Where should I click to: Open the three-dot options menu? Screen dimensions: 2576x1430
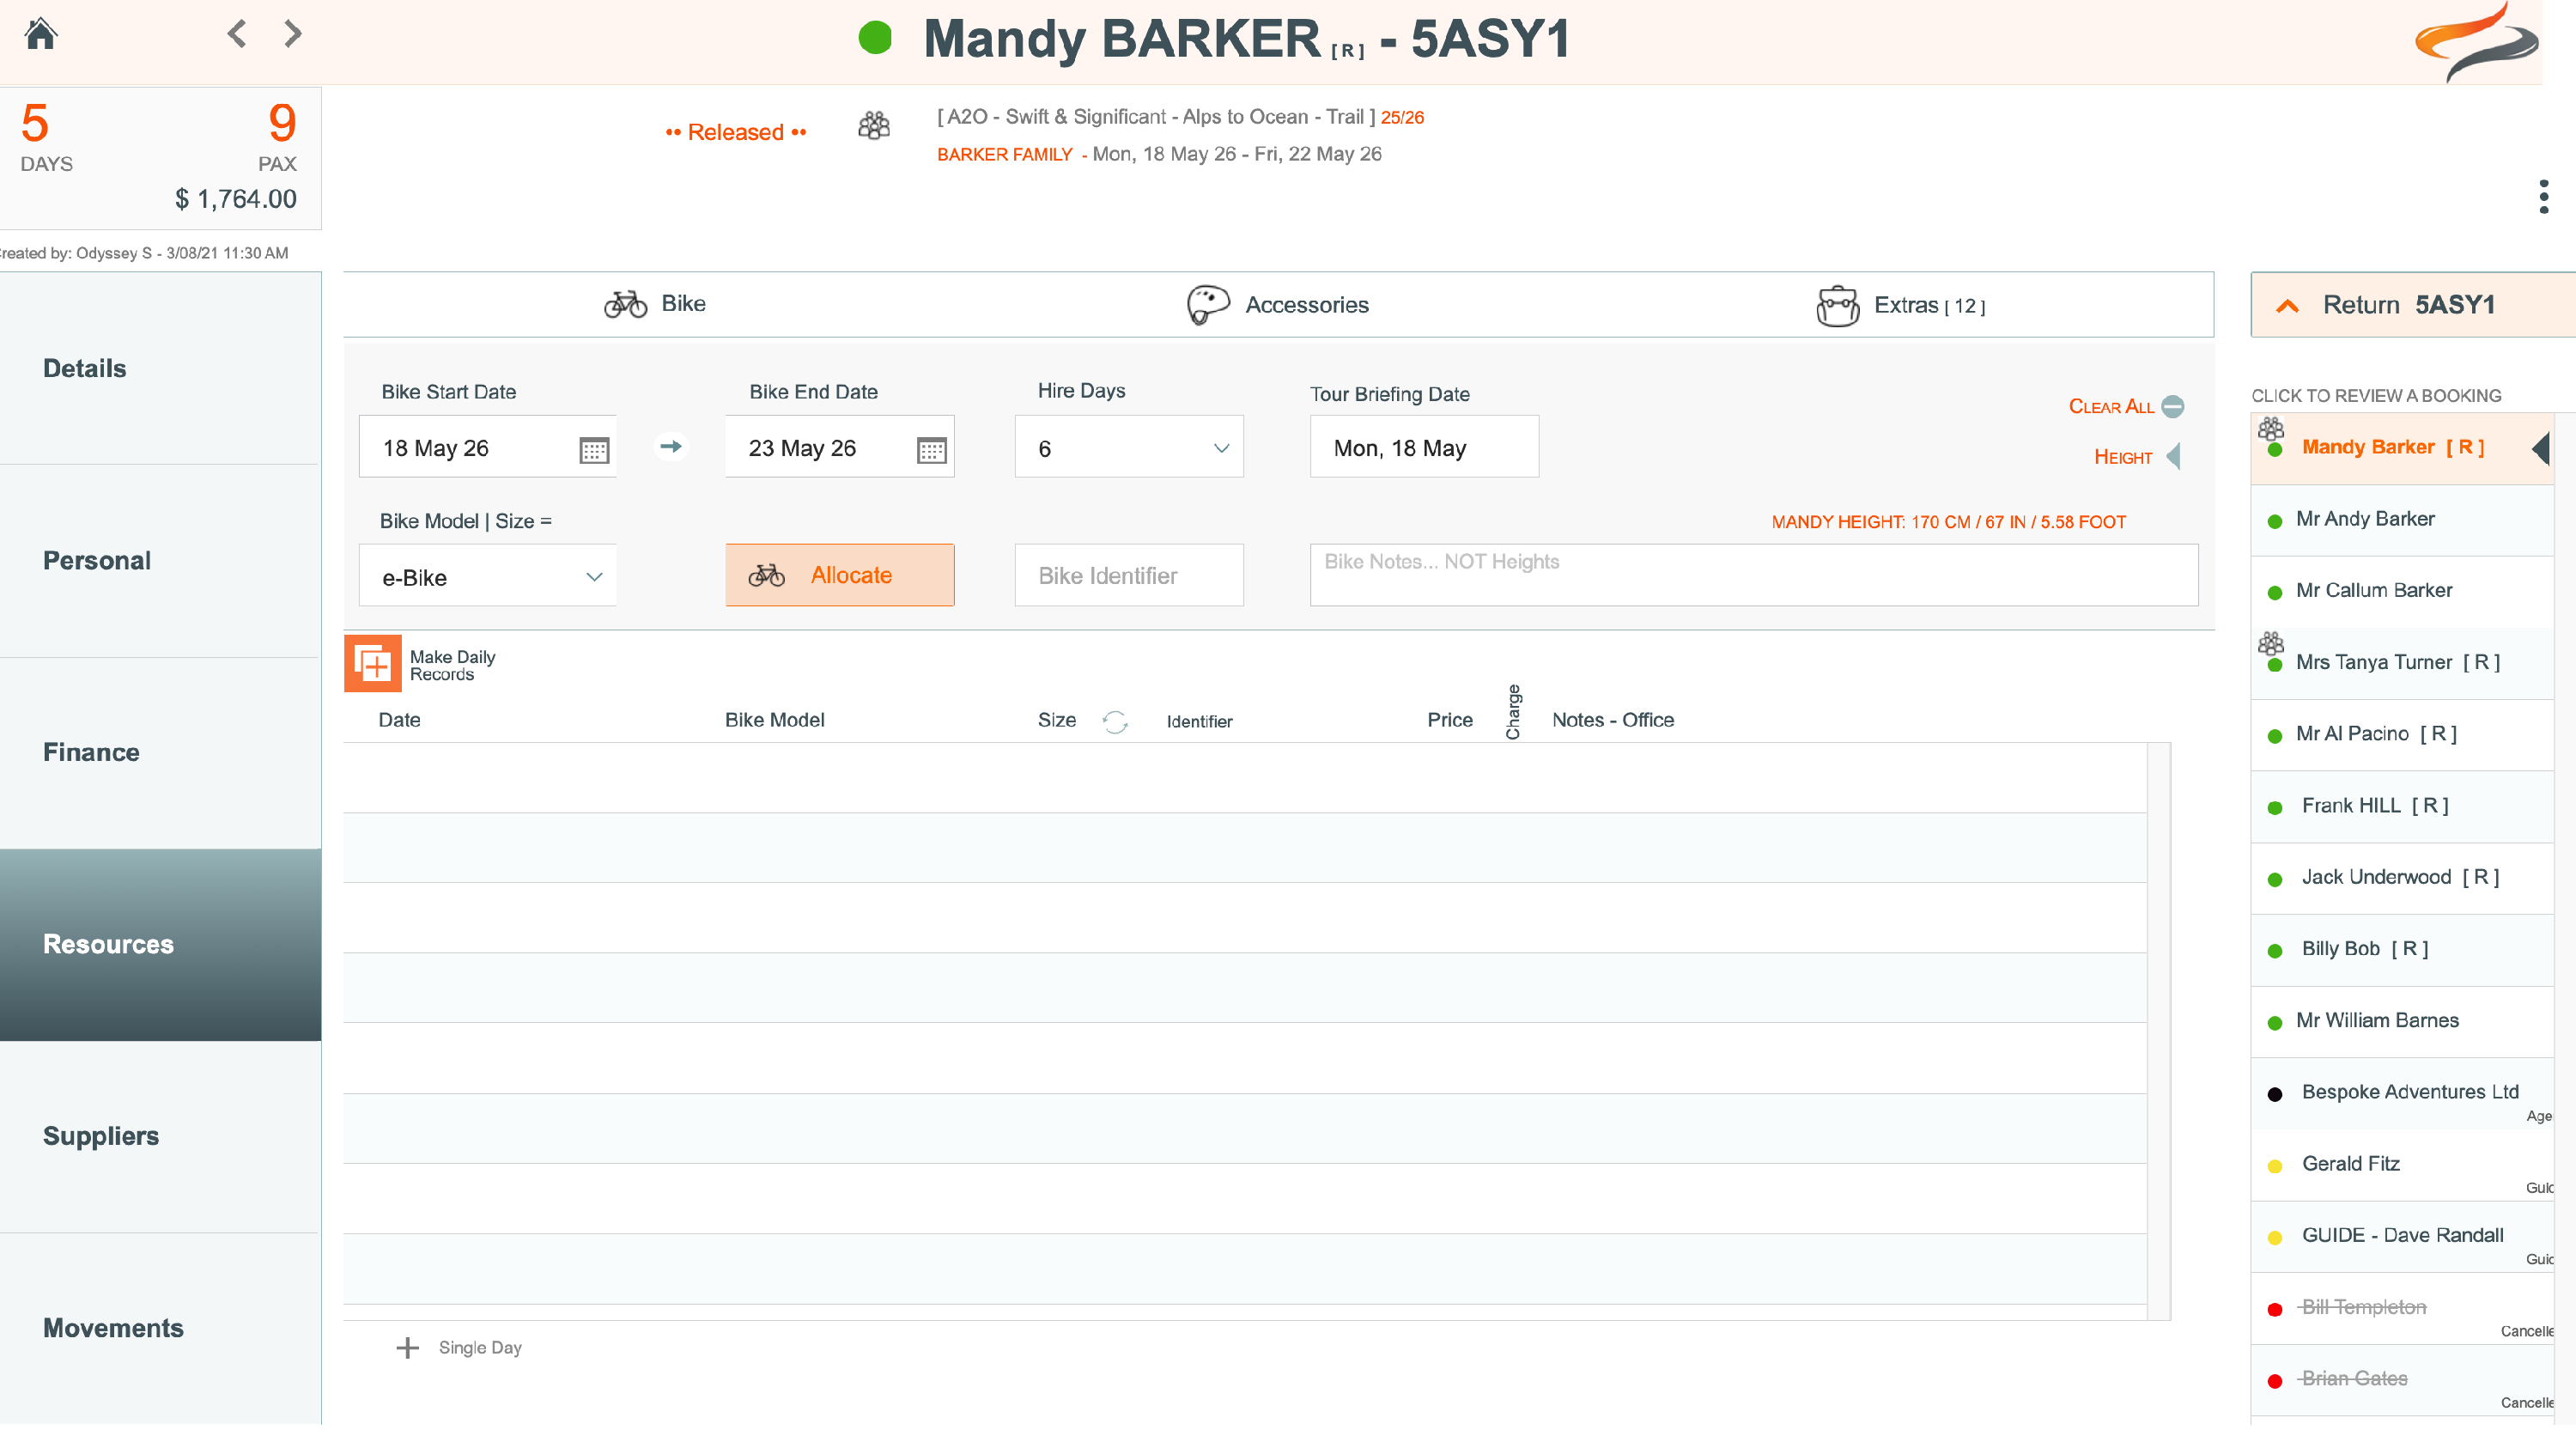(2543, 197)
